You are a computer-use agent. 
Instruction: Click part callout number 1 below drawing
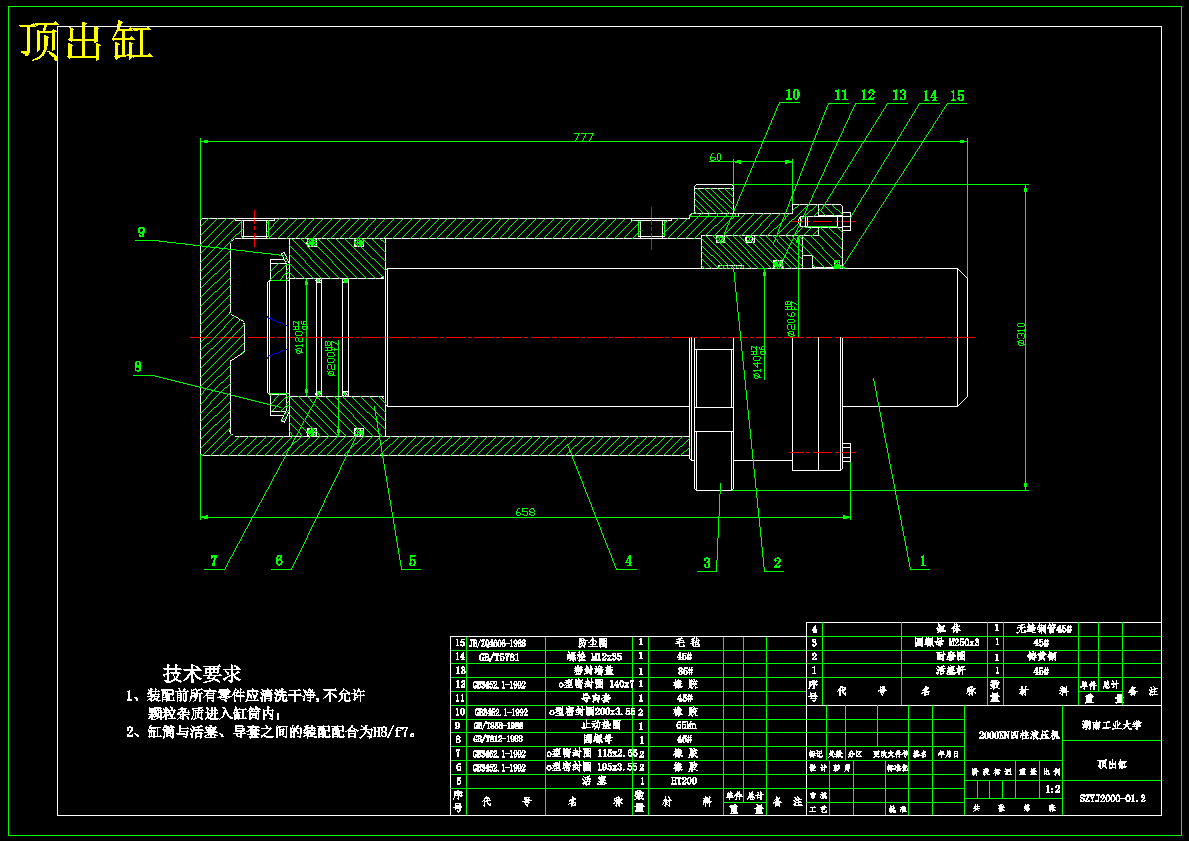tap(923, 561)
